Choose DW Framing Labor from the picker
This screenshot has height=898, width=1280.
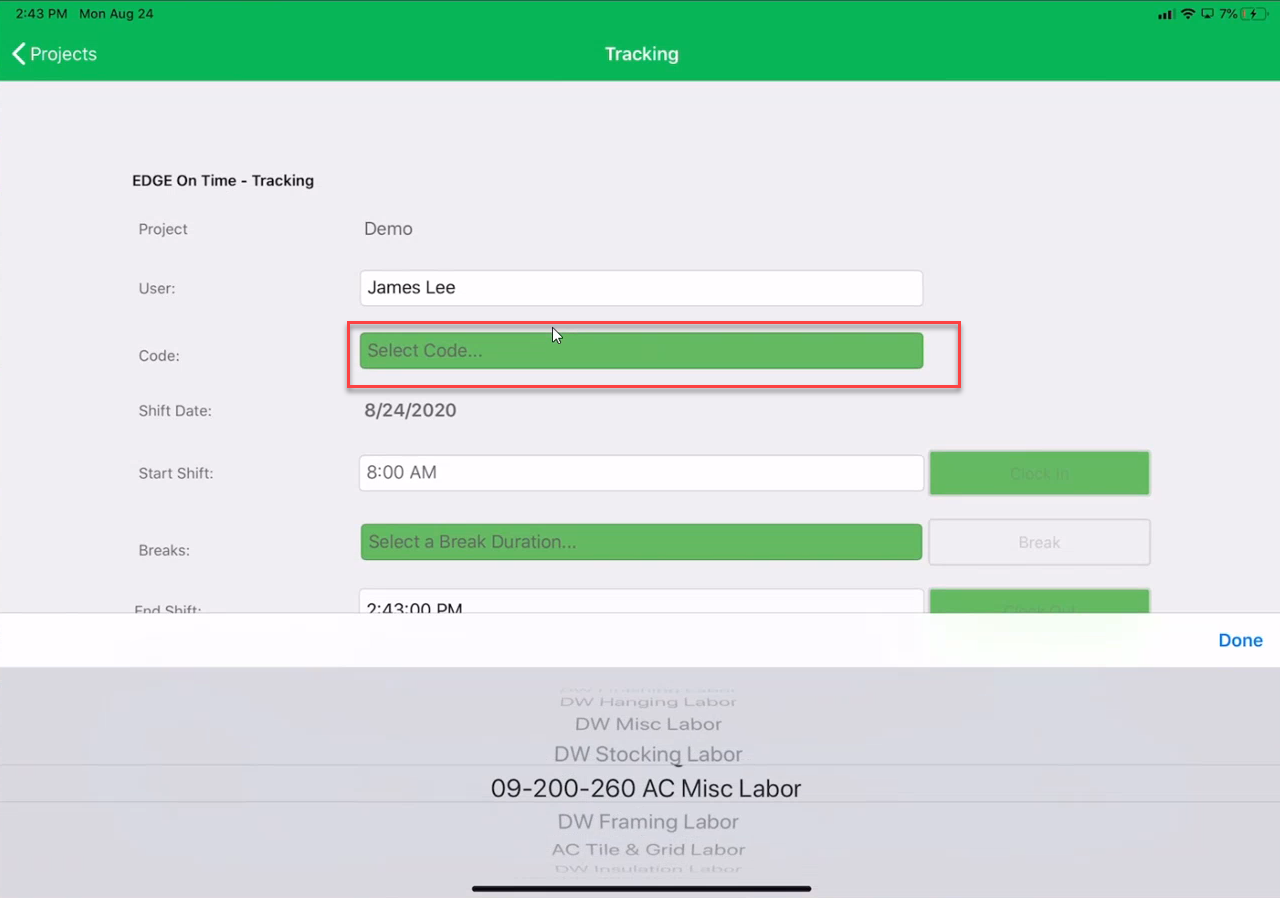(648, 822)
